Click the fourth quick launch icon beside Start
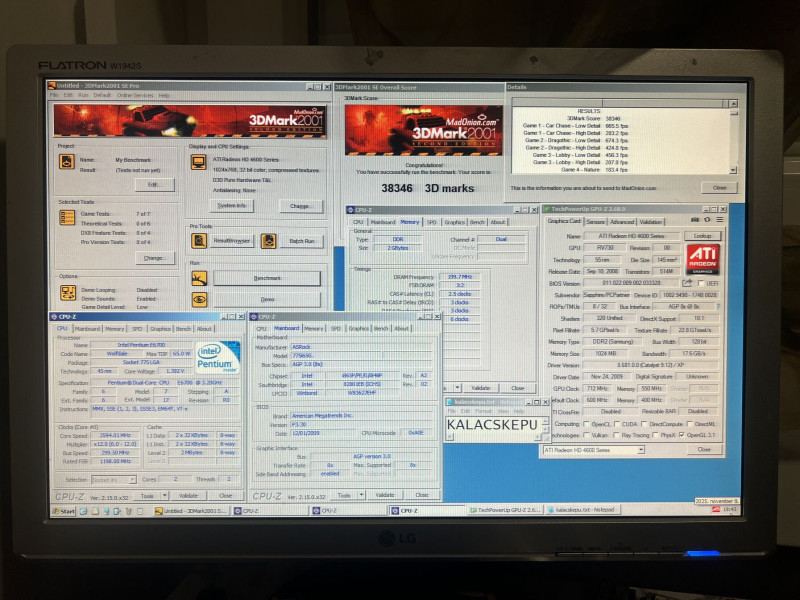Image resolution: width=800 pixels, height=600 pixels. (x=117, y=511)
